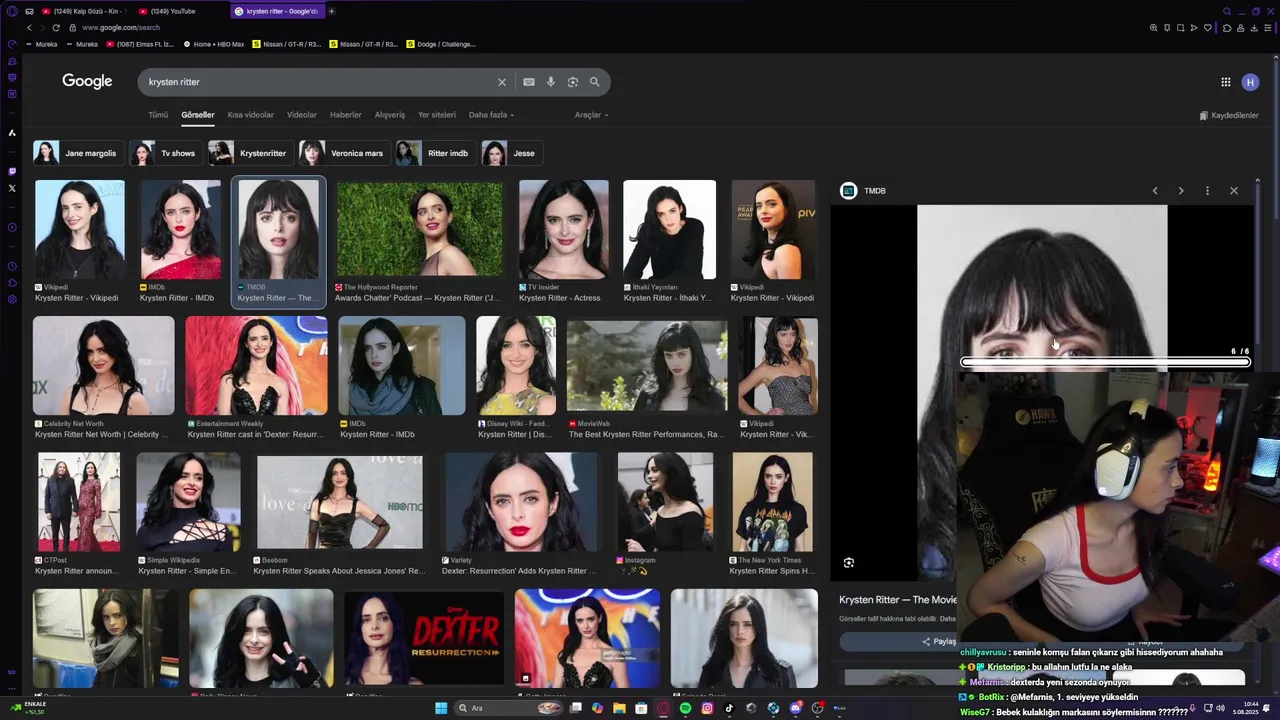Open the browser easy setup menu icon
The width and height of the screenshot is (1280, 720).
tap(1267, 28)
